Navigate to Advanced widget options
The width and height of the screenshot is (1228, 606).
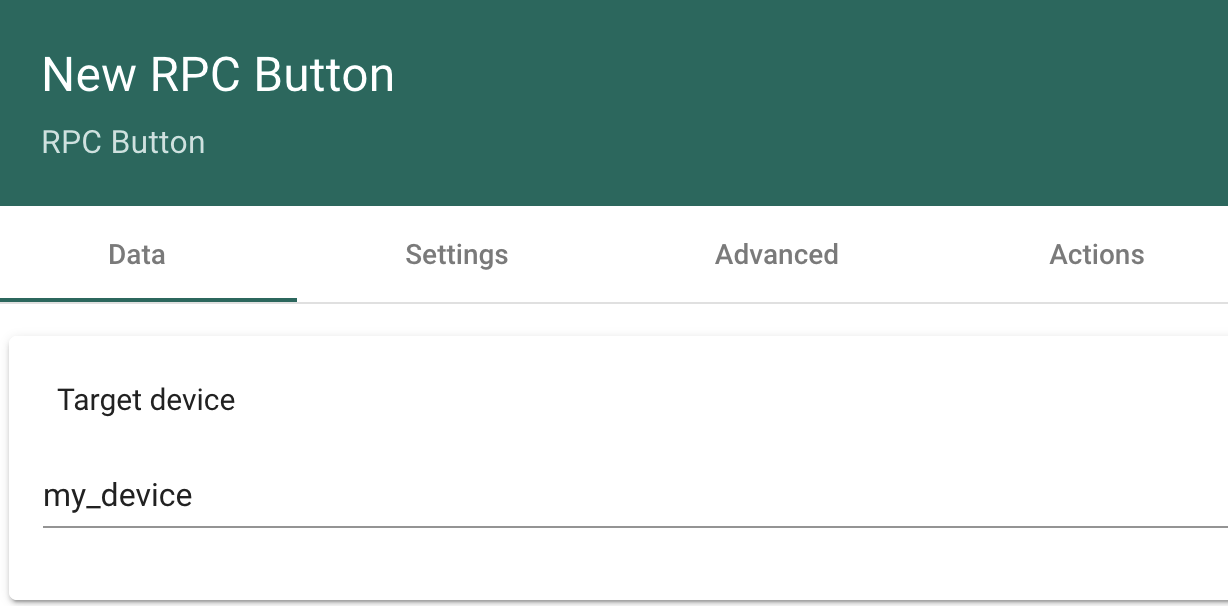pos(776,255)
